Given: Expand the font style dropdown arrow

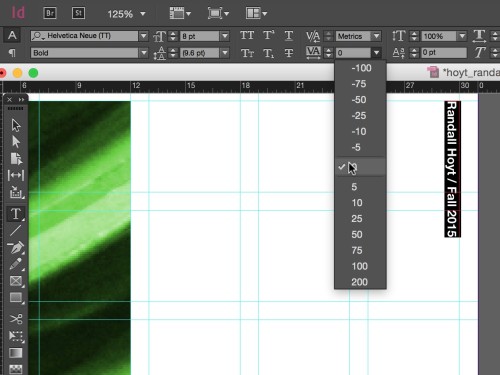Looking at the screenshot, I should (144, 53).
